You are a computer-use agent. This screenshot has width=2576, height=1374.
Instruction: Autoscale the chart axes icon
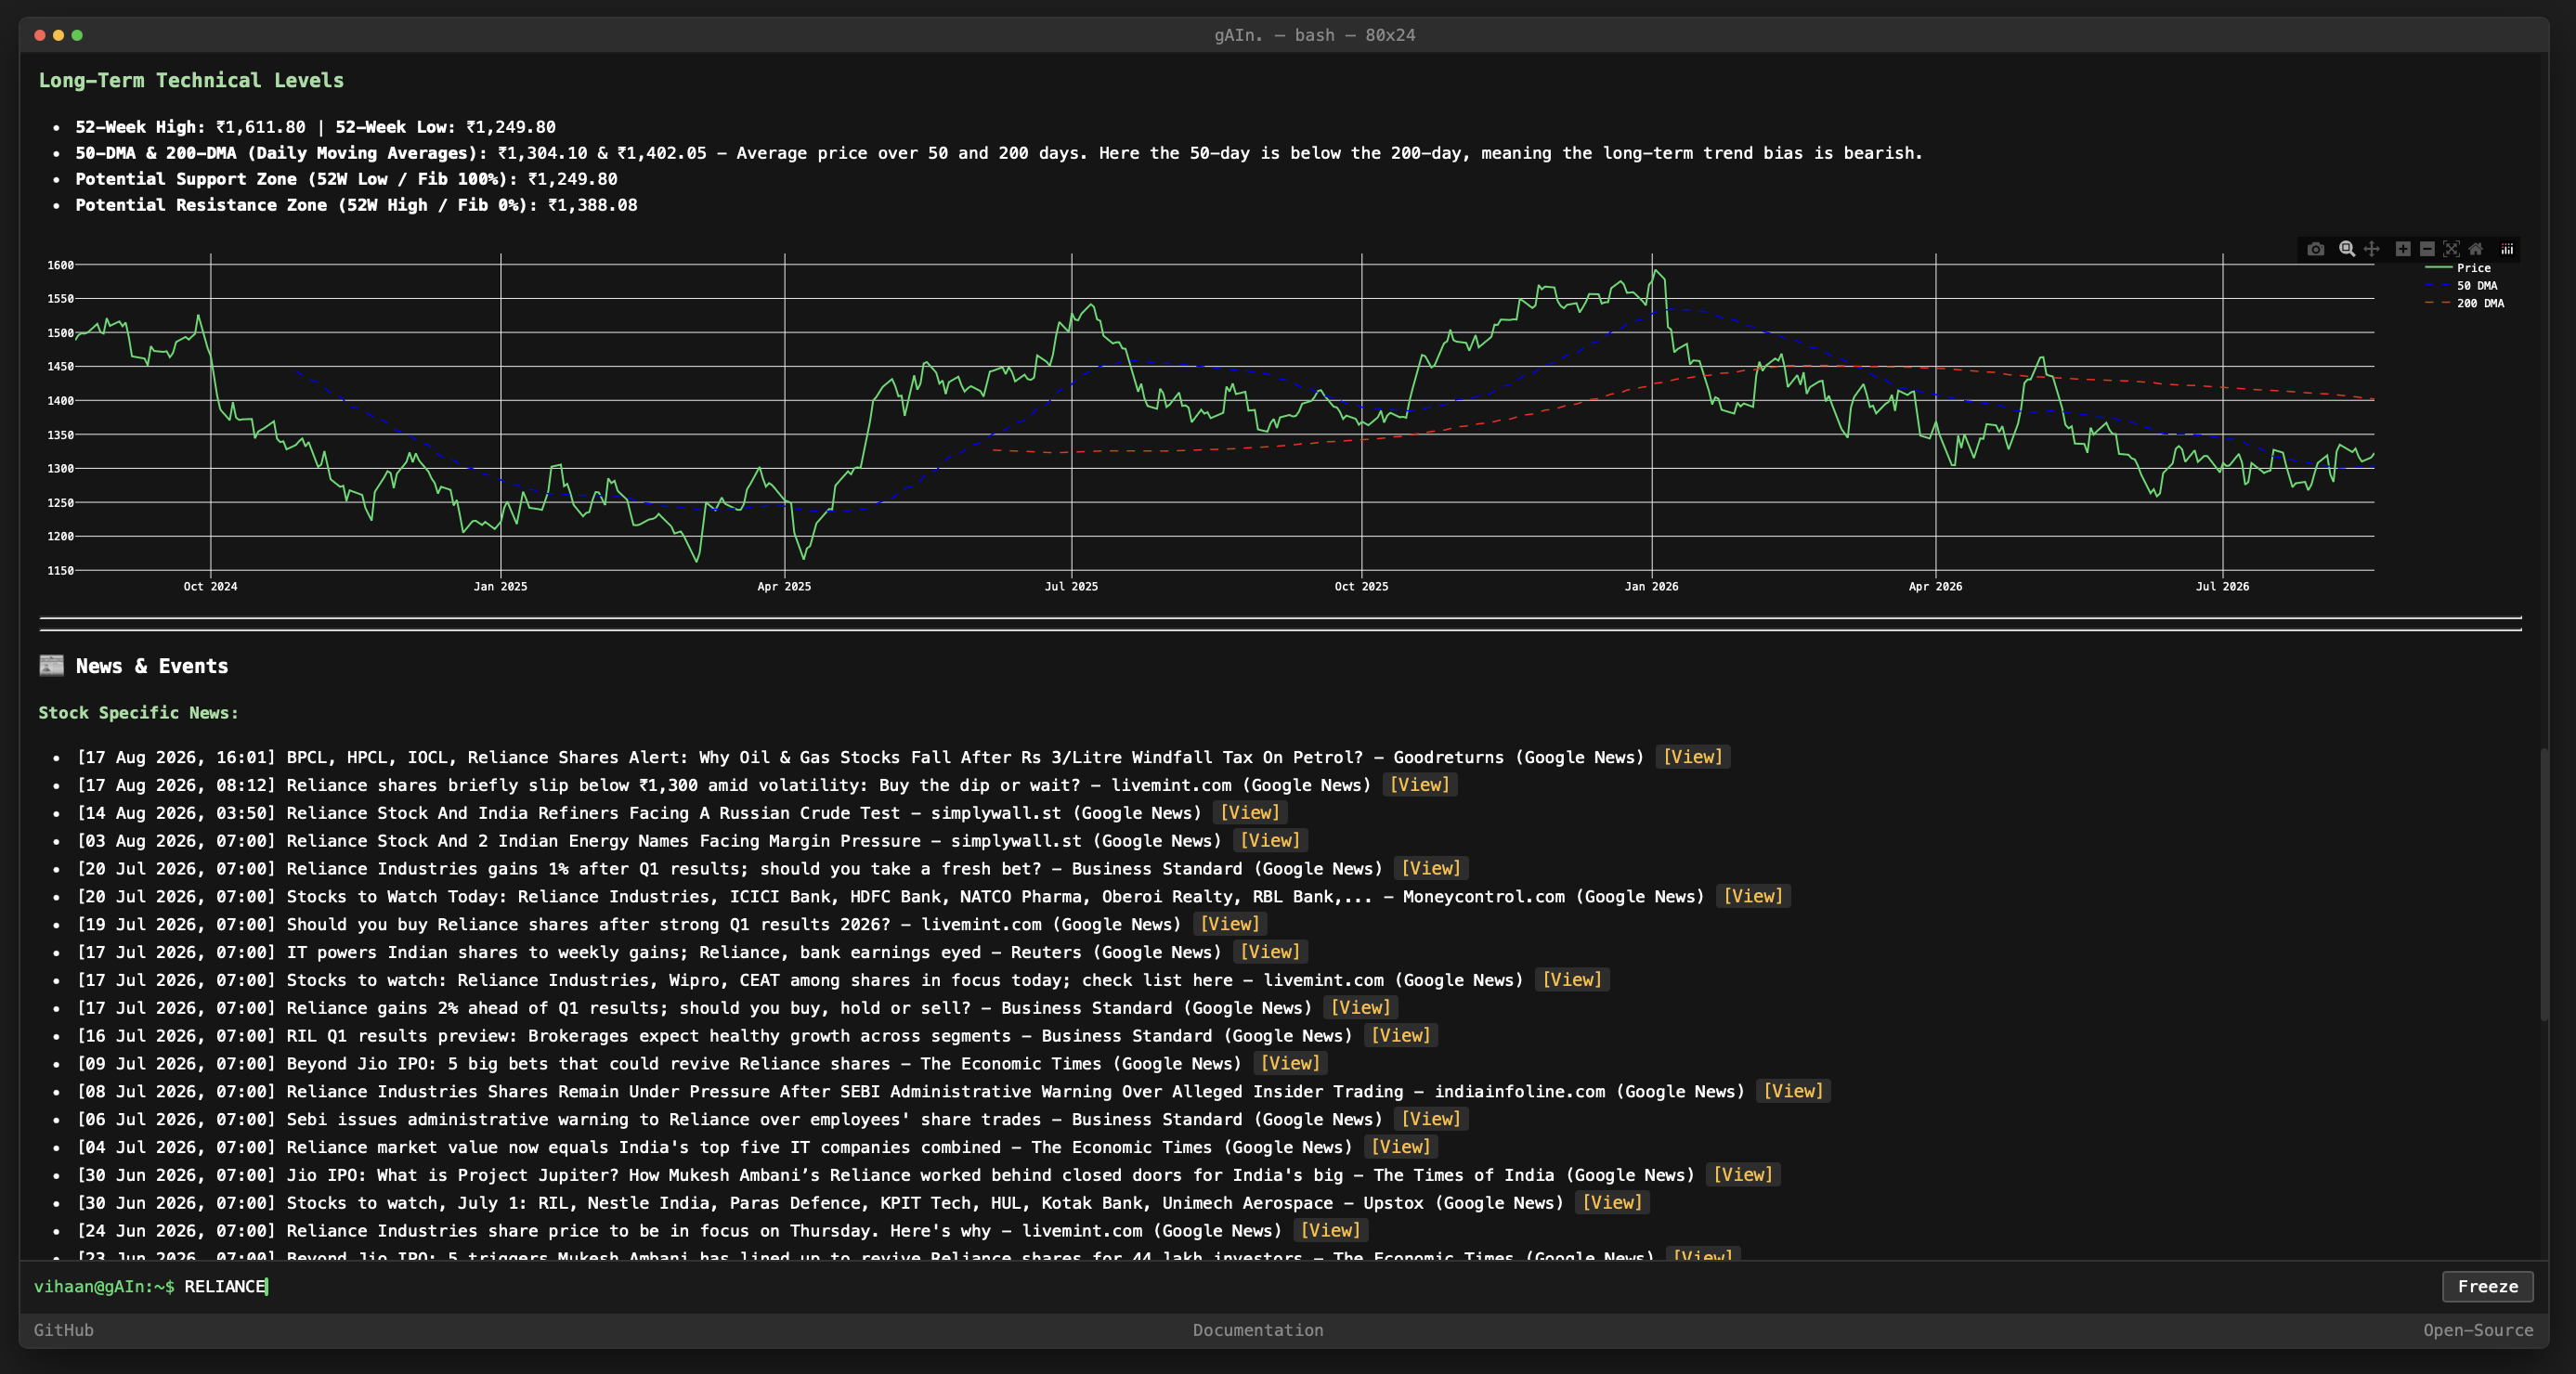pyautogui.click(x=2451, y=249)
